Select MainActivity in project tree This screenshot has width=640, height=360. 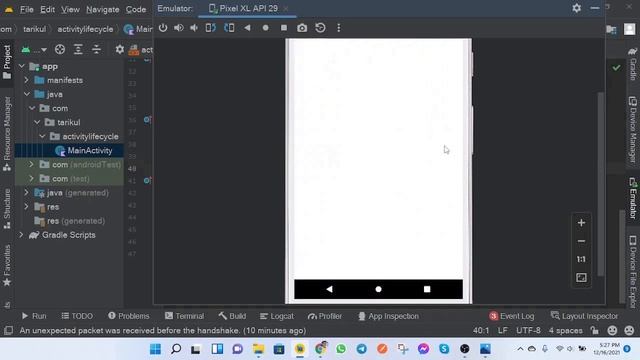click(90, 150)
